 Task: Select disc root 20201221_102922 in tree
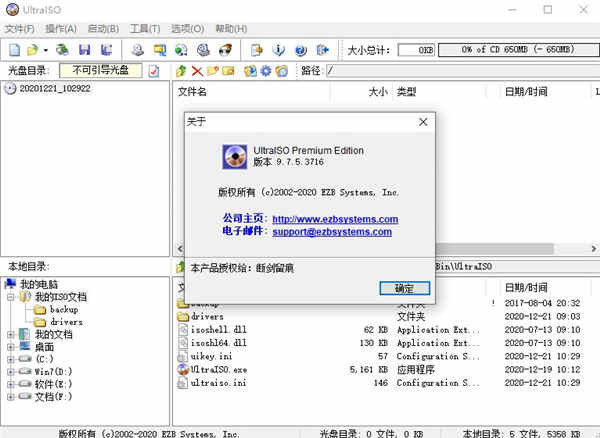pos(55,89)
